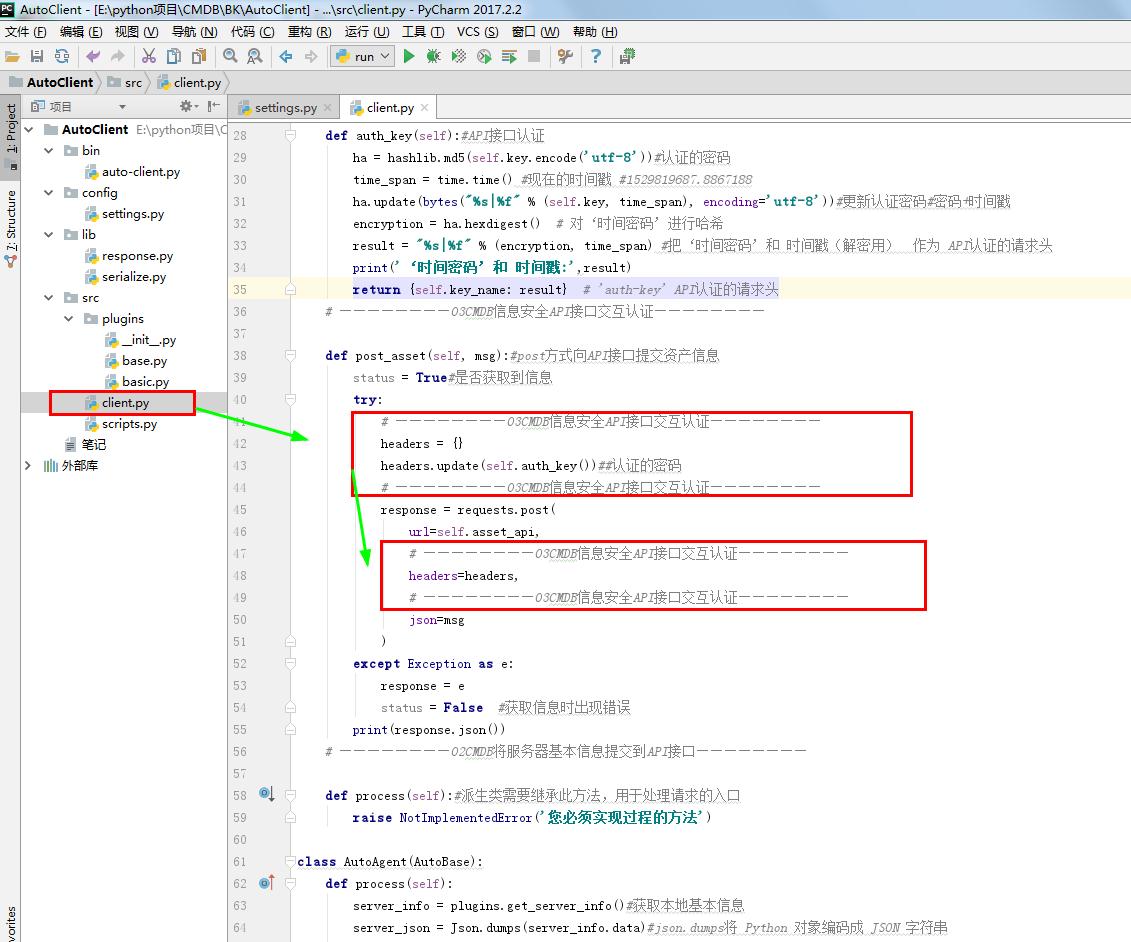
Task: Click the src breadcrumb
Action: point(125,82)
